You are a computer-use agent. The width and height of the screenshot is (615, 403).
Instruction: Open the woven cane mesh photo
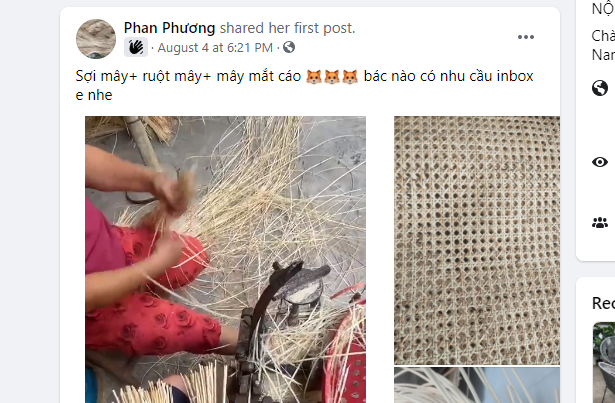click(477, 240)
